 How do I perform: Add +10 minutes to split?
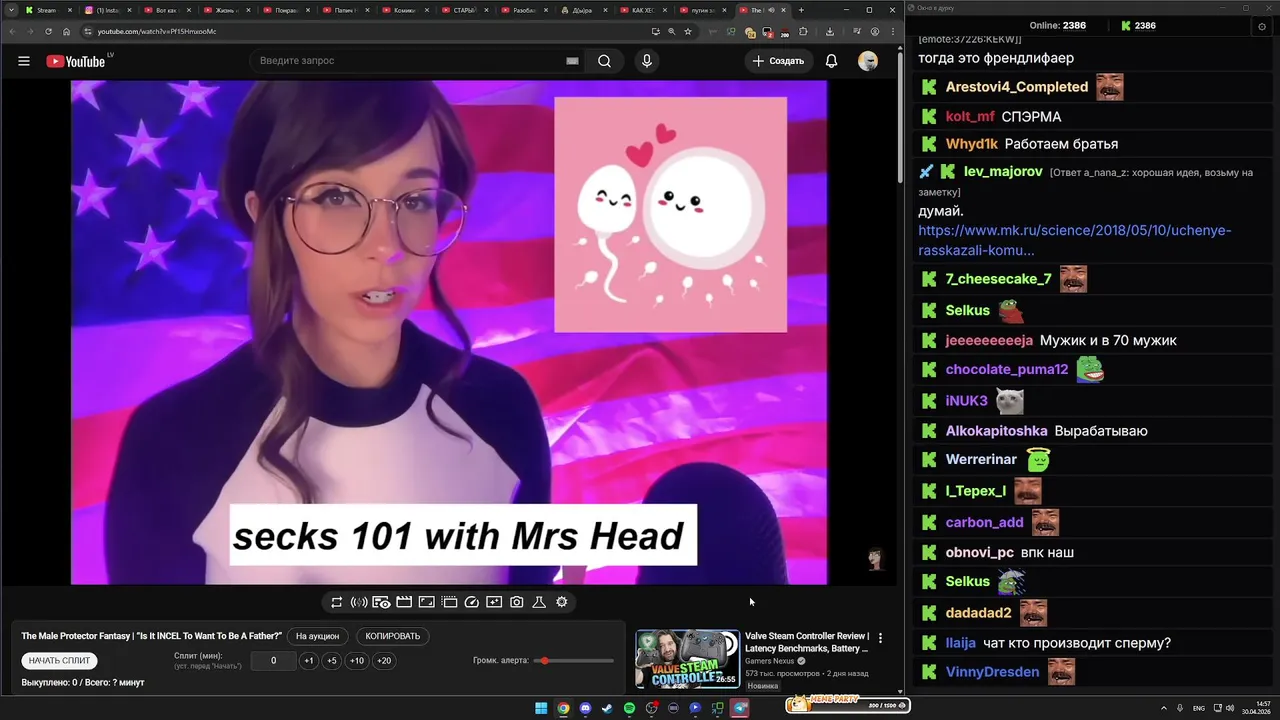pos(357,661)
